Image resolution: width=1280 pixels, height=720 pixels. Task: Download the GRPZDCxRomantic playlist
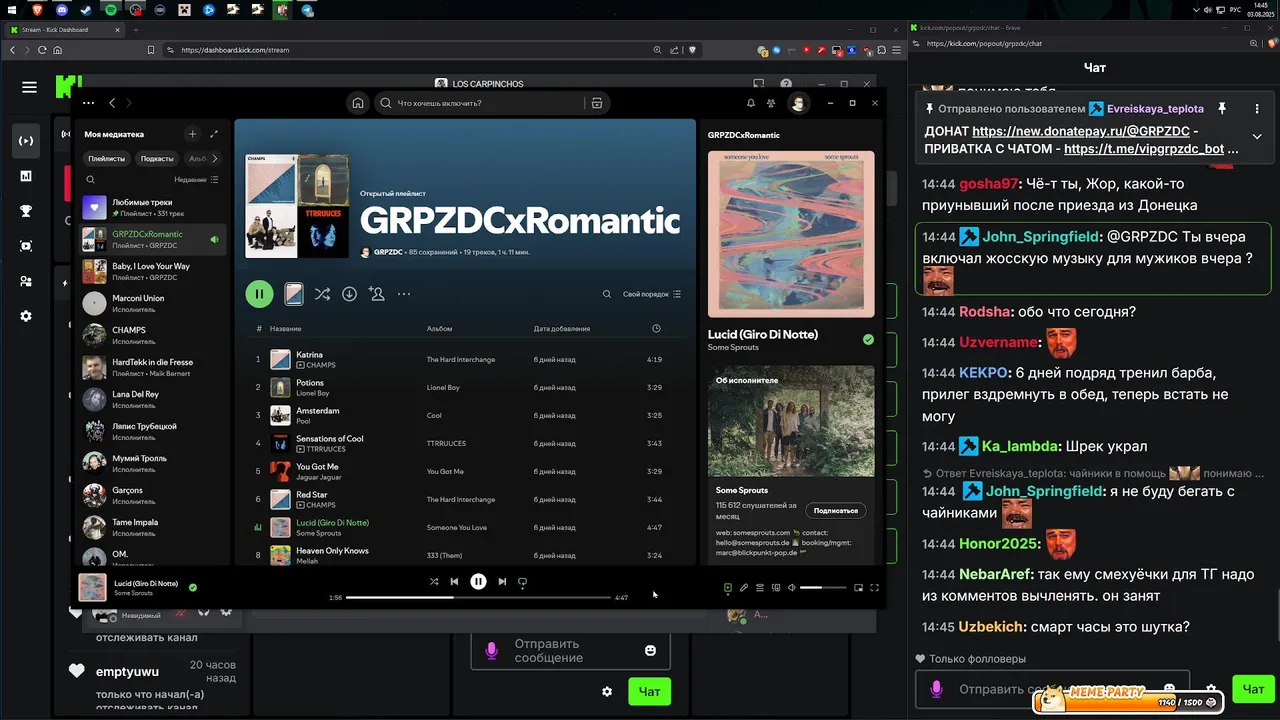tap(349, 294)
